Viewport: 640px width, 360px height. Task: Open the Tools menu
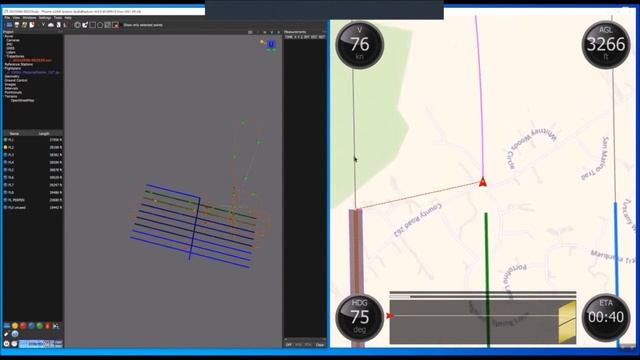point(58,18)
